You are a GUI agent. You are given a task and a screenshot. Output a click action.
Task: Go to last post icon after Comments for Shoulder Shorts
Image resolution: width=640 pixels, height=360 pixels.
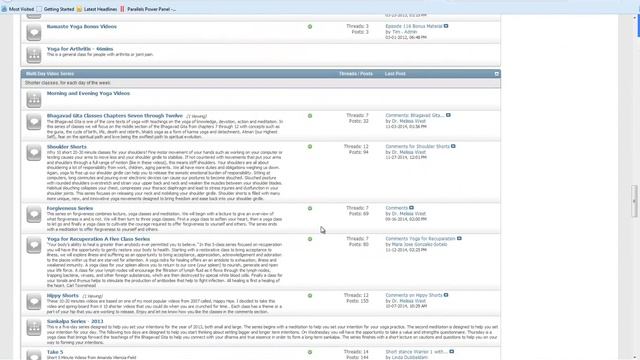click(453, 146)
